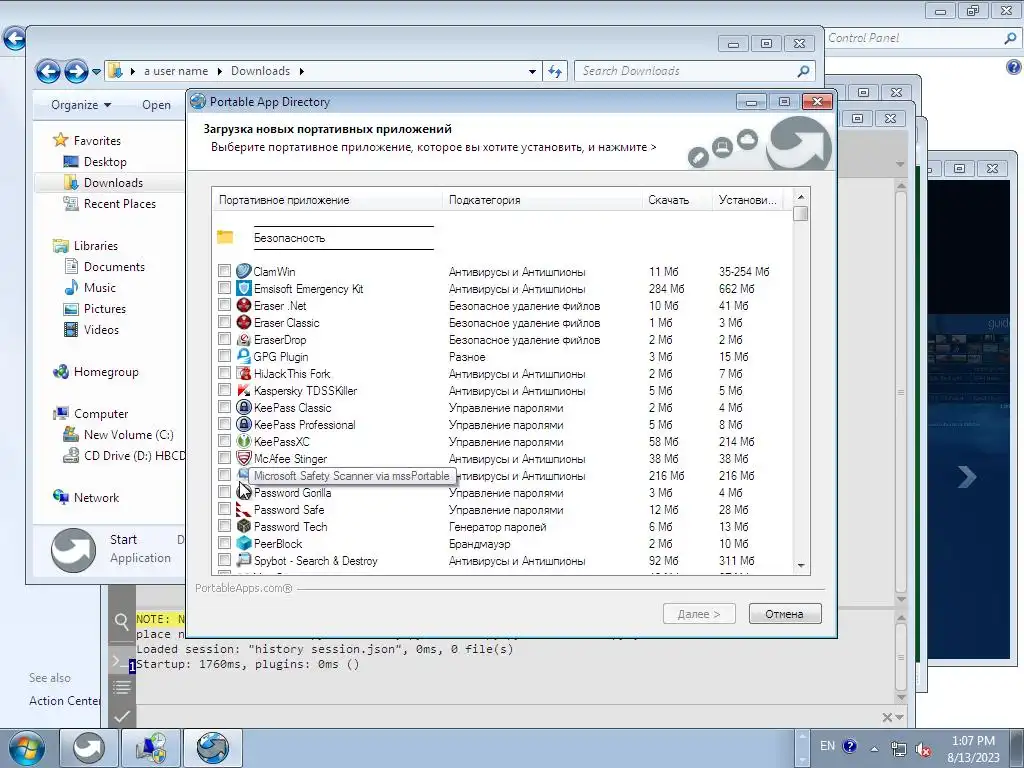Viewport: 1024px width, 768px height.
Task: Click the Eraser Classic icon
Action: 244,322
